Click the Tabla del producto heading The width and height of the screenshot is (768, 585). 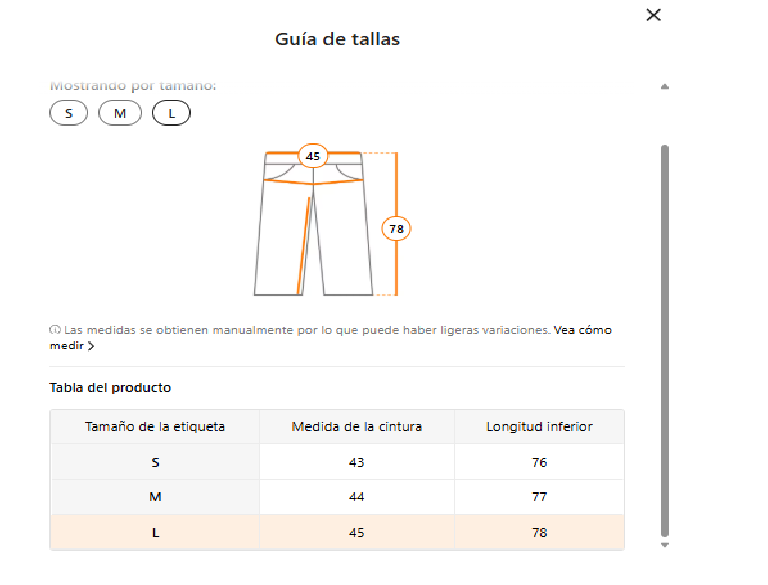tap(110, 388)
